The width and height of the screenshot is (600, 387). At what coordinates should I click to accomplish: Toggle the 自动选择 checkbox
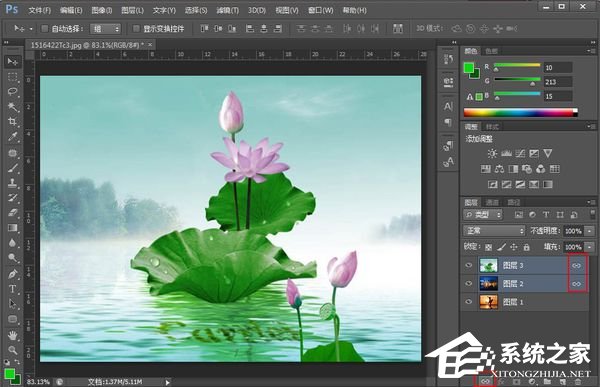[44, 28]
